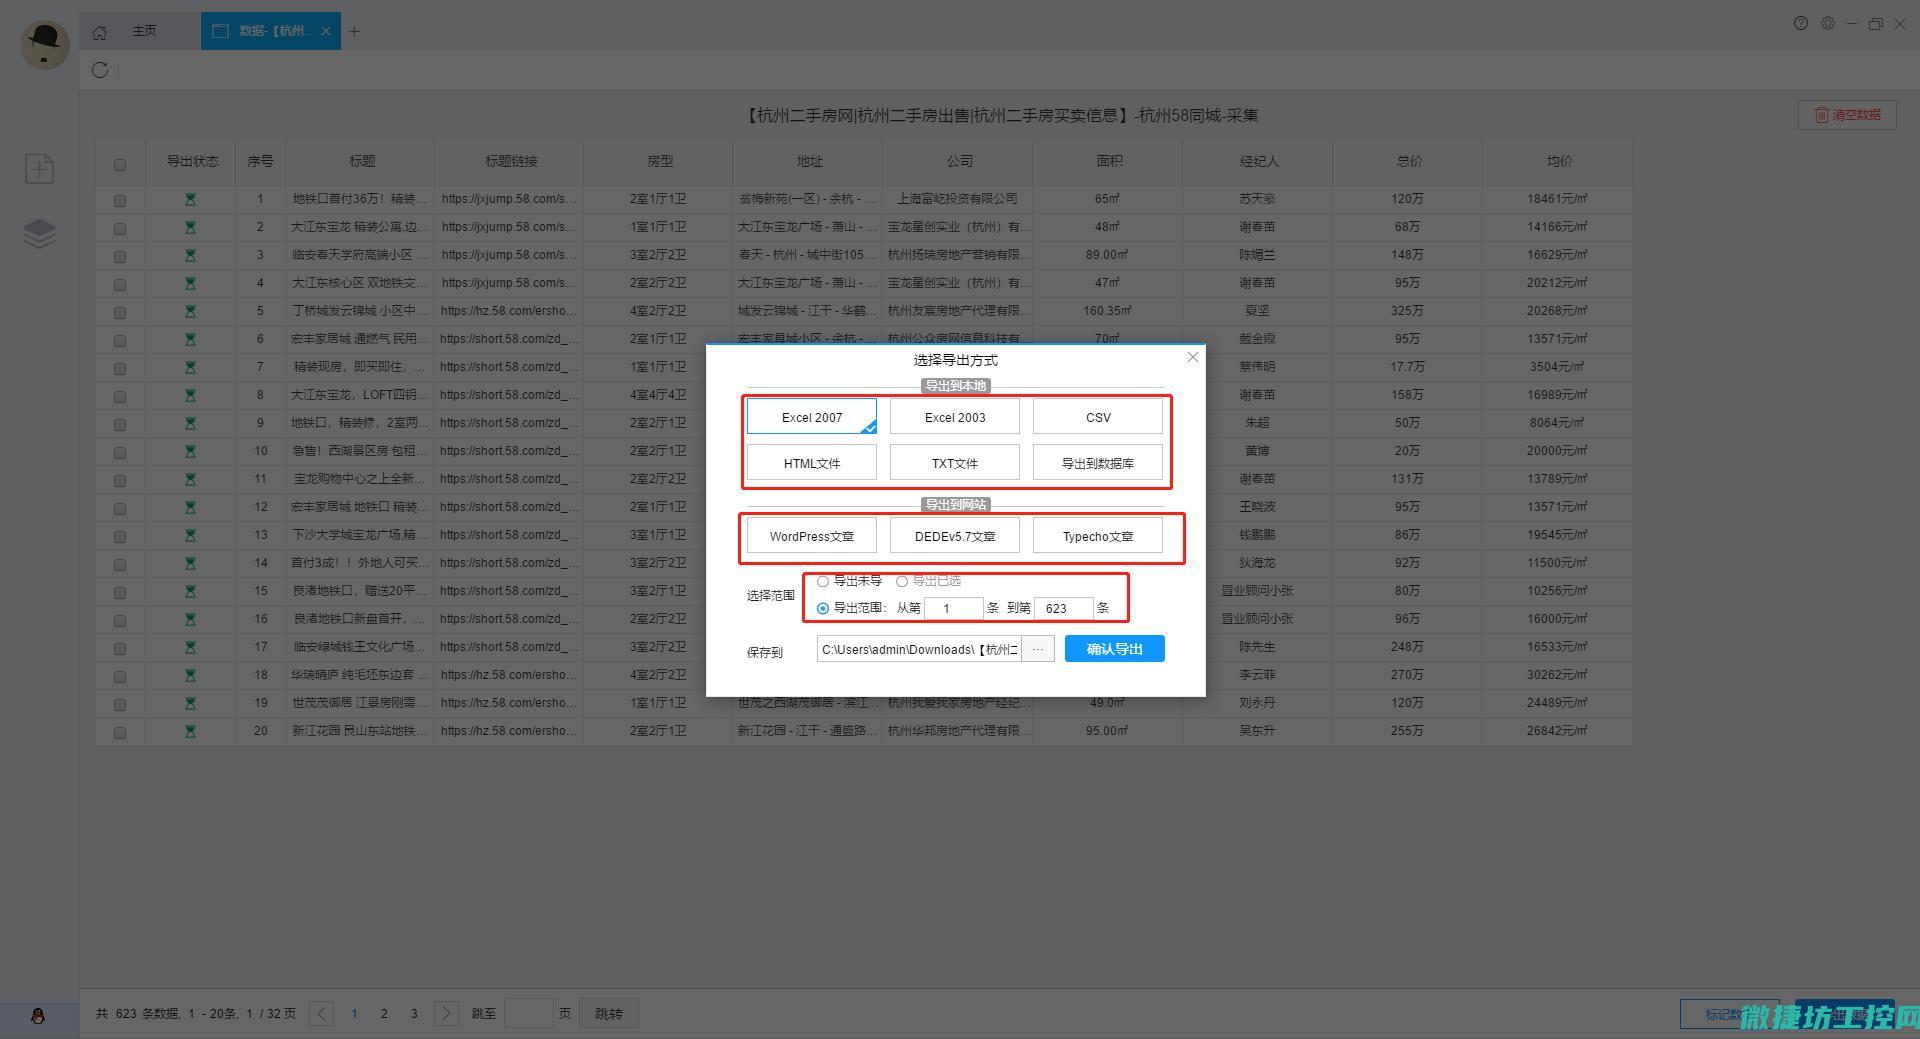Click the 跳转 button

pyautogui.click(x=609, y=1013)
